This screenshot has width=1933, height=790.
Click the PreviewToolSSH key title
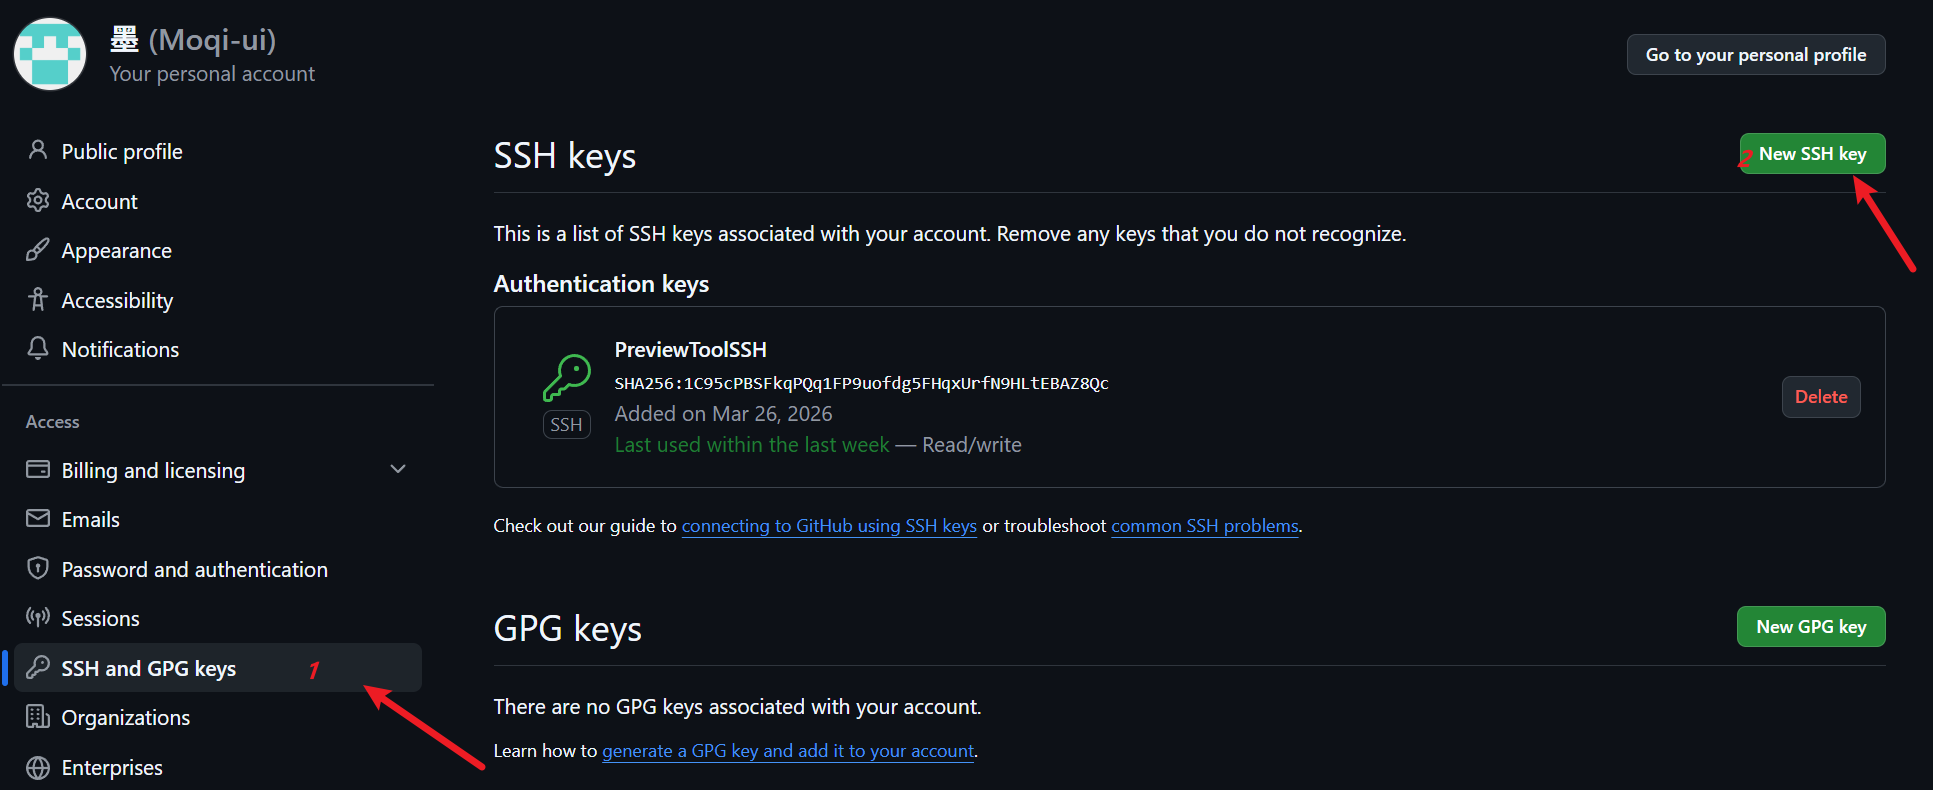(690, 350)
